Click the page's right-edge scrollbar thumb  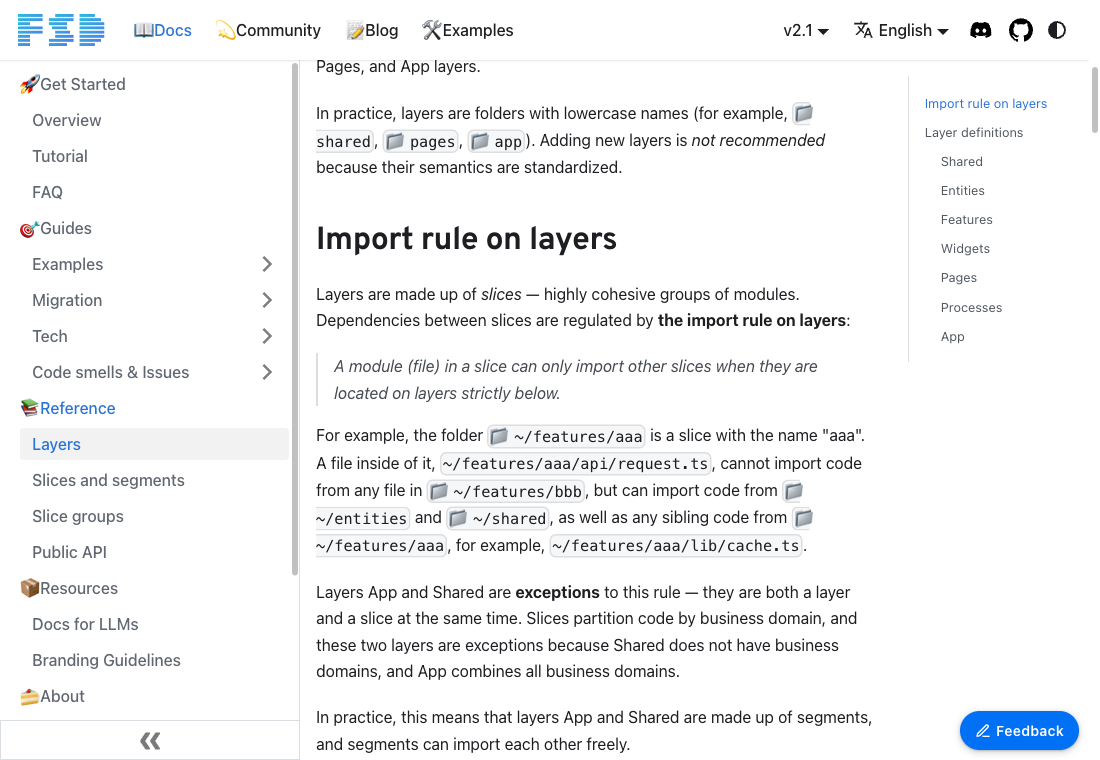coord(1094,98)
